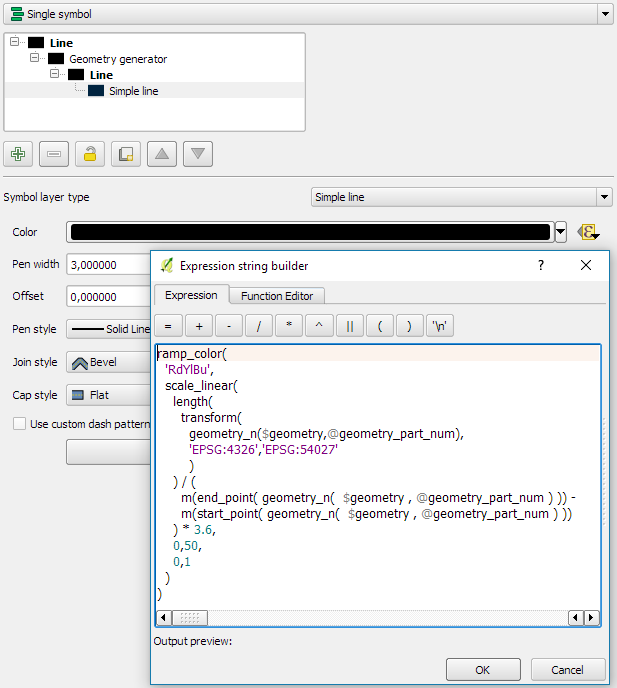Viewport: 617px width, 688px height.
Task: Open the data-defined override for Color
Action: (x=589, y=232)
